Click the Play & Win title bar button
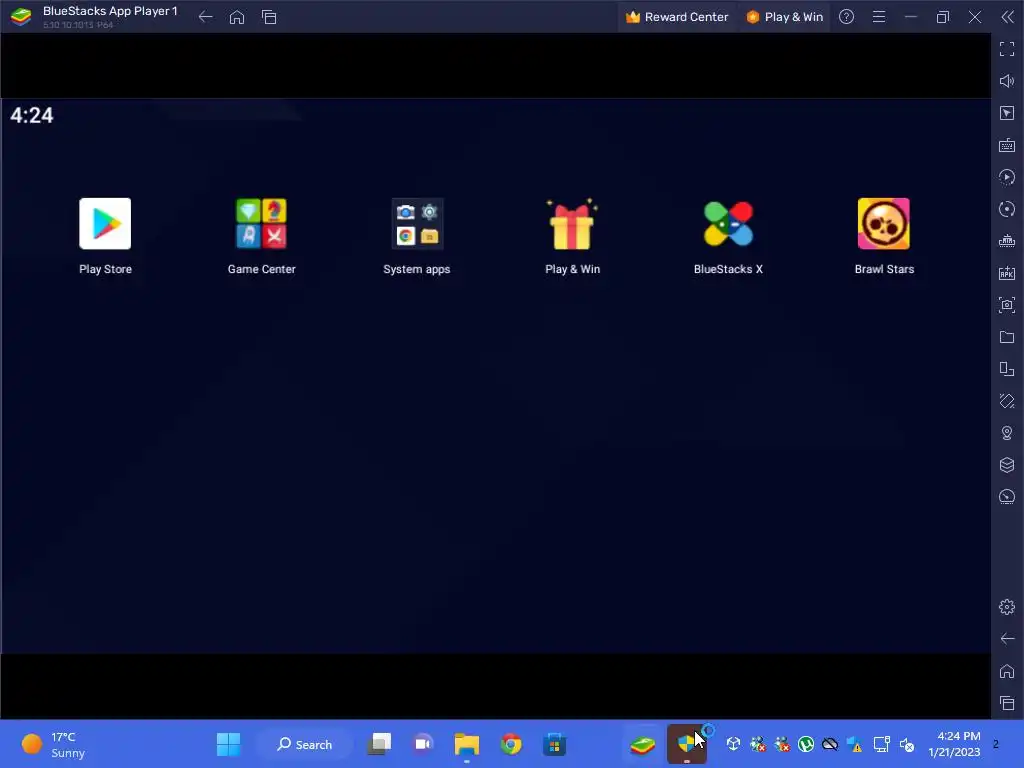 784,17
